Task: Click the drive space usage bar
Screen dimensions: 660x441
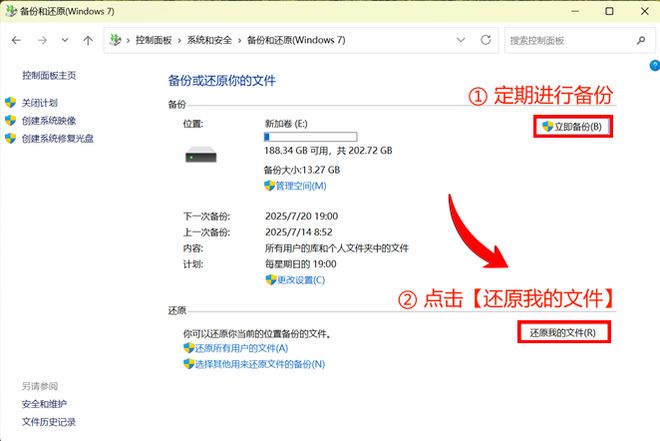Action: coord(310,137)
